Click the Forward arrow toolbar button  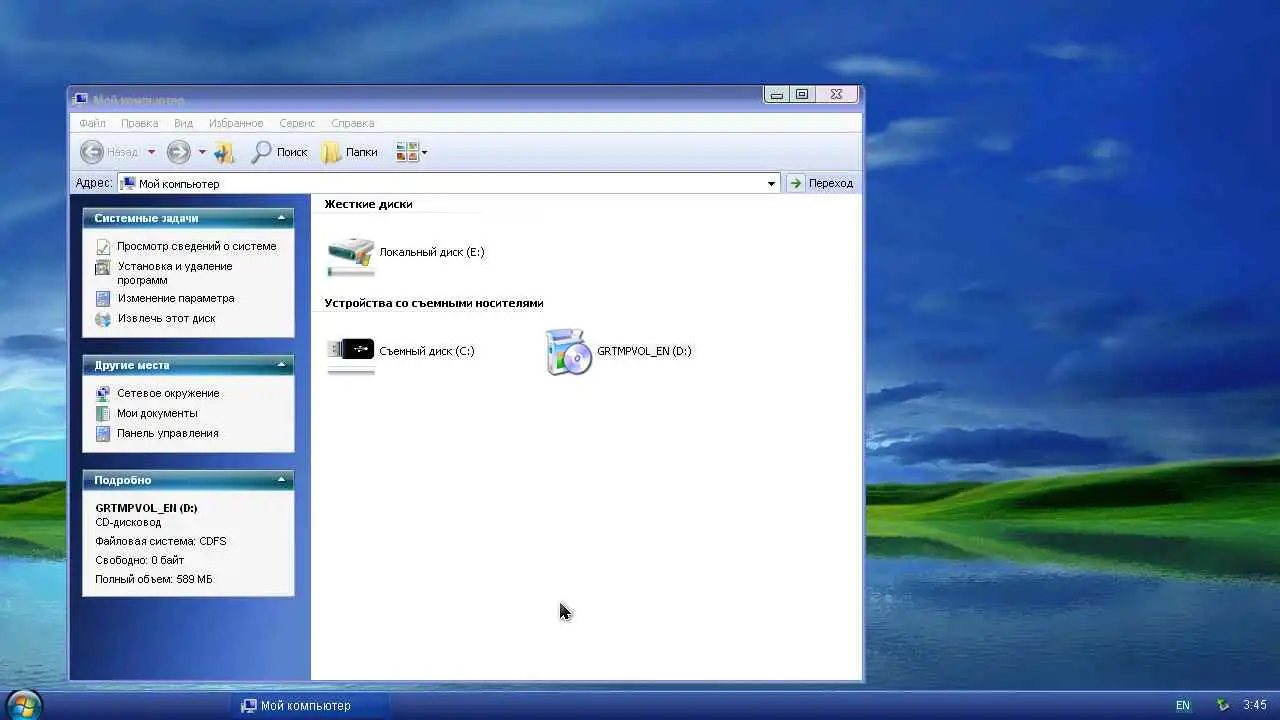tap(178, 152)
